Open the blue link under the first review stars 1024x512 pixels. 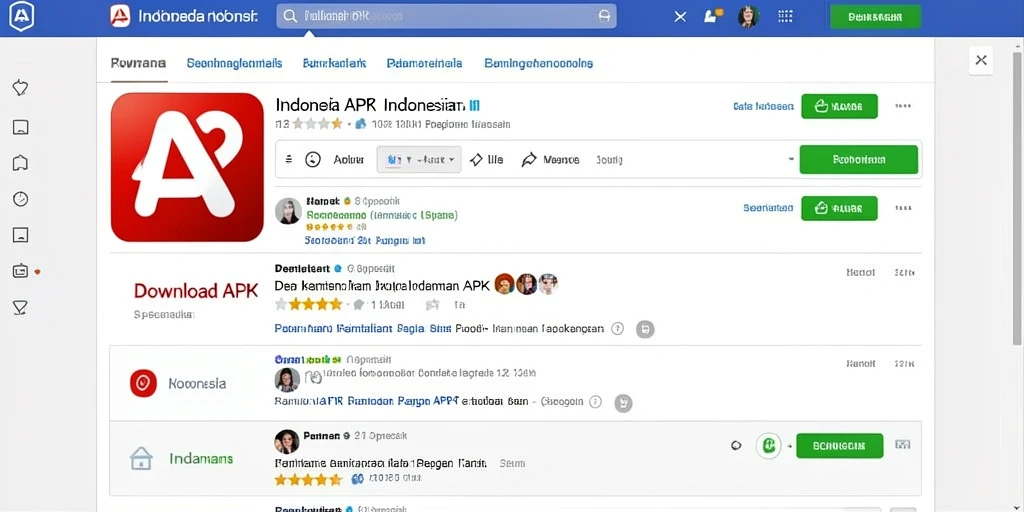[x=365, y=240]
